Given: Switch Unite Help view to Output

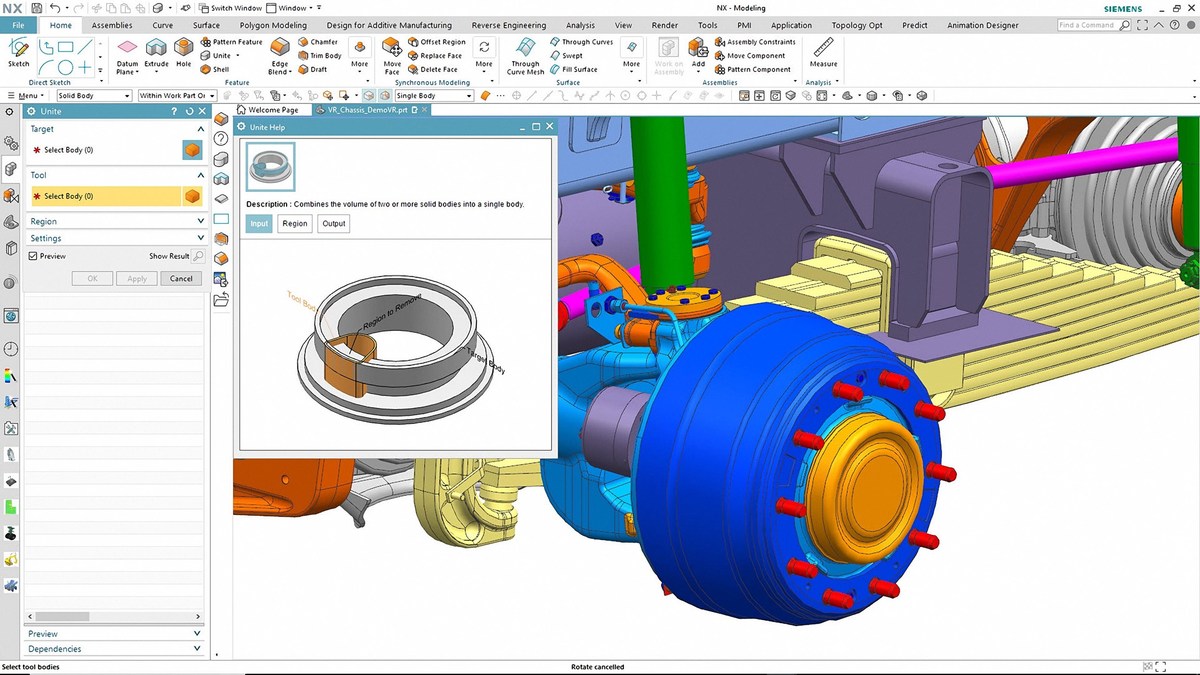Looking at the screenshot, I should (334, 223).
